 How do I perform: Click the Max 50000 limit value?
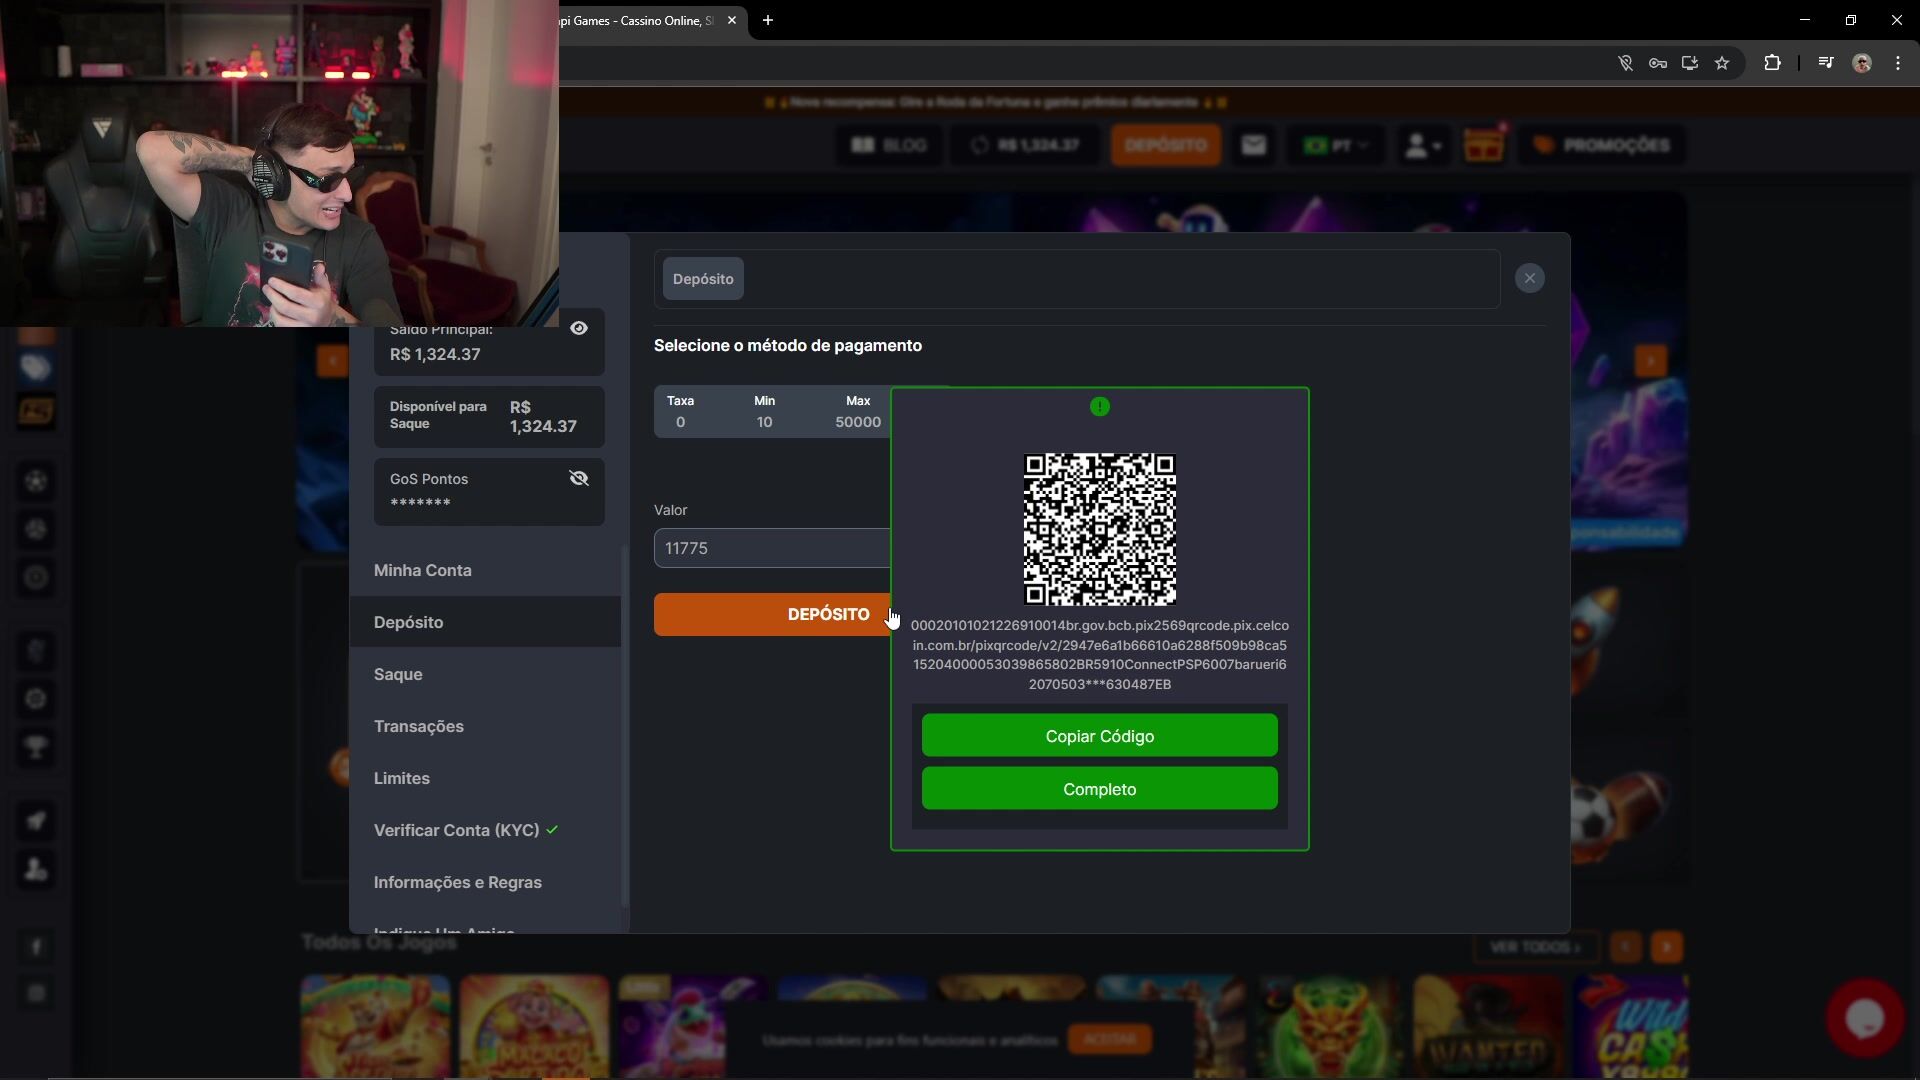(x=858, y=422)
